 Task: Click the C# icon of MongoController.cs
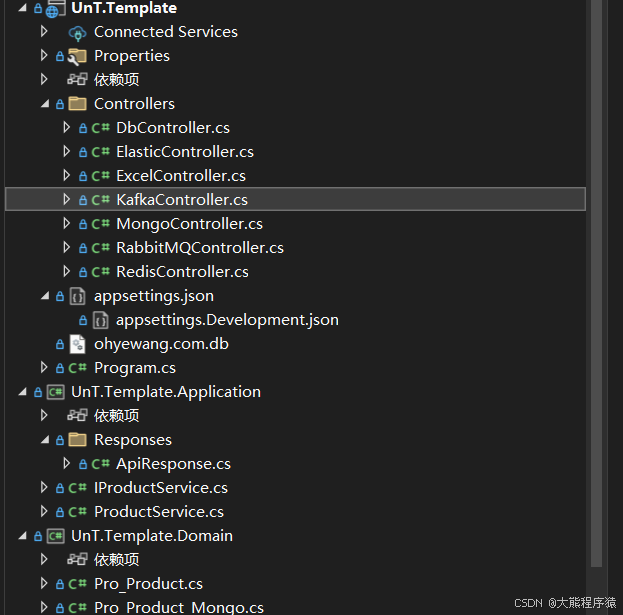pos(100,224)
